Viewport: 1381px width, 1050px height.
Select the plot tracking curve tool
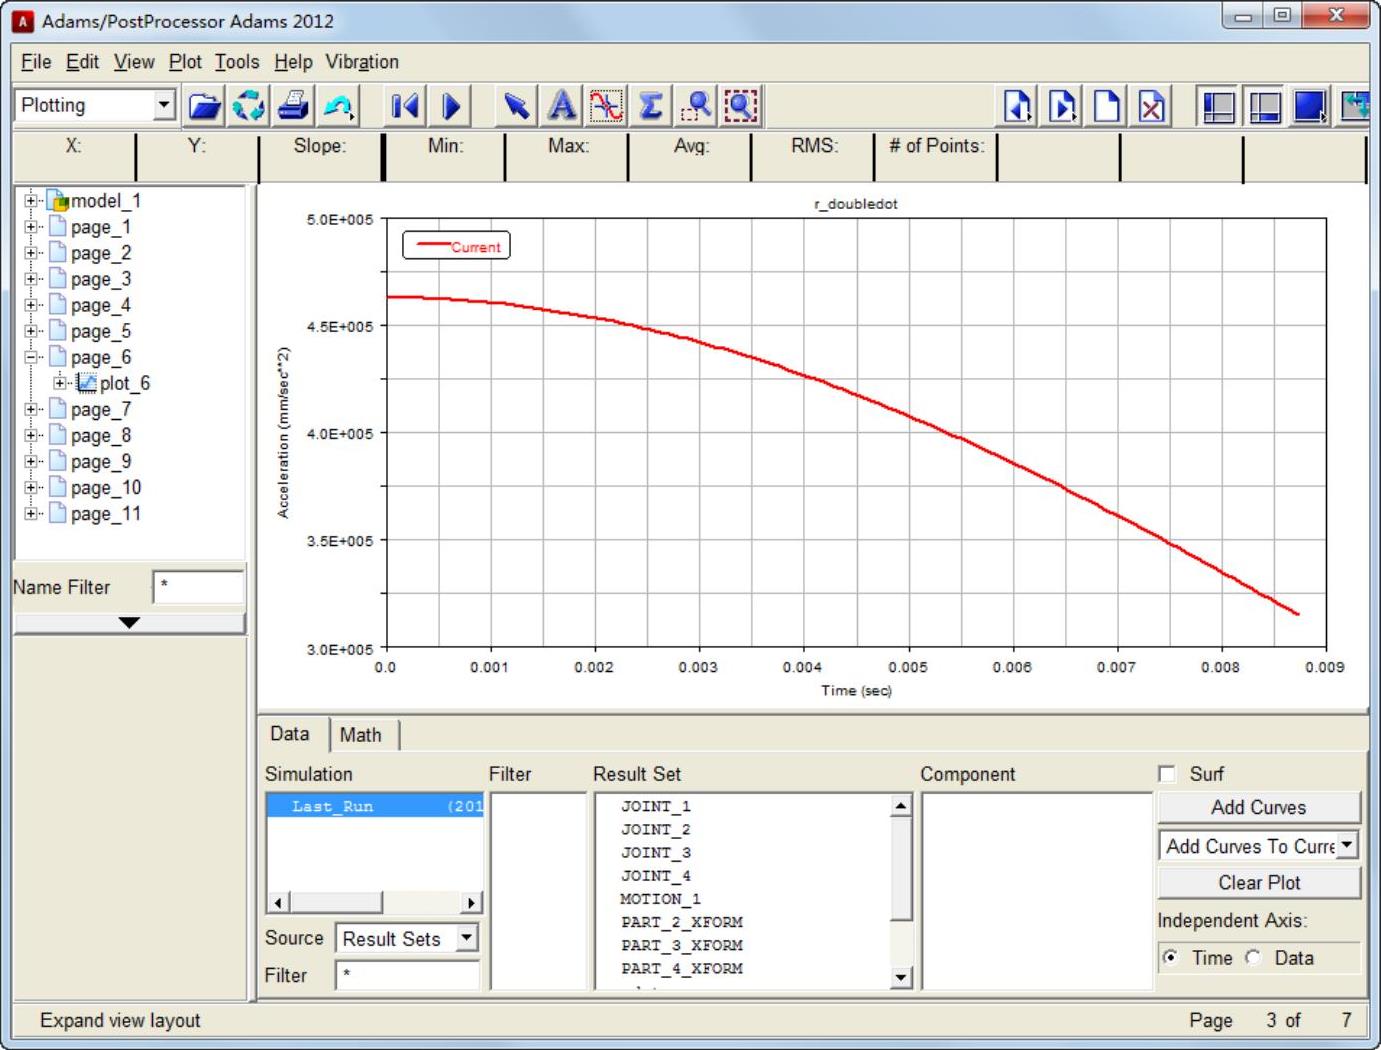click(606, 106)
